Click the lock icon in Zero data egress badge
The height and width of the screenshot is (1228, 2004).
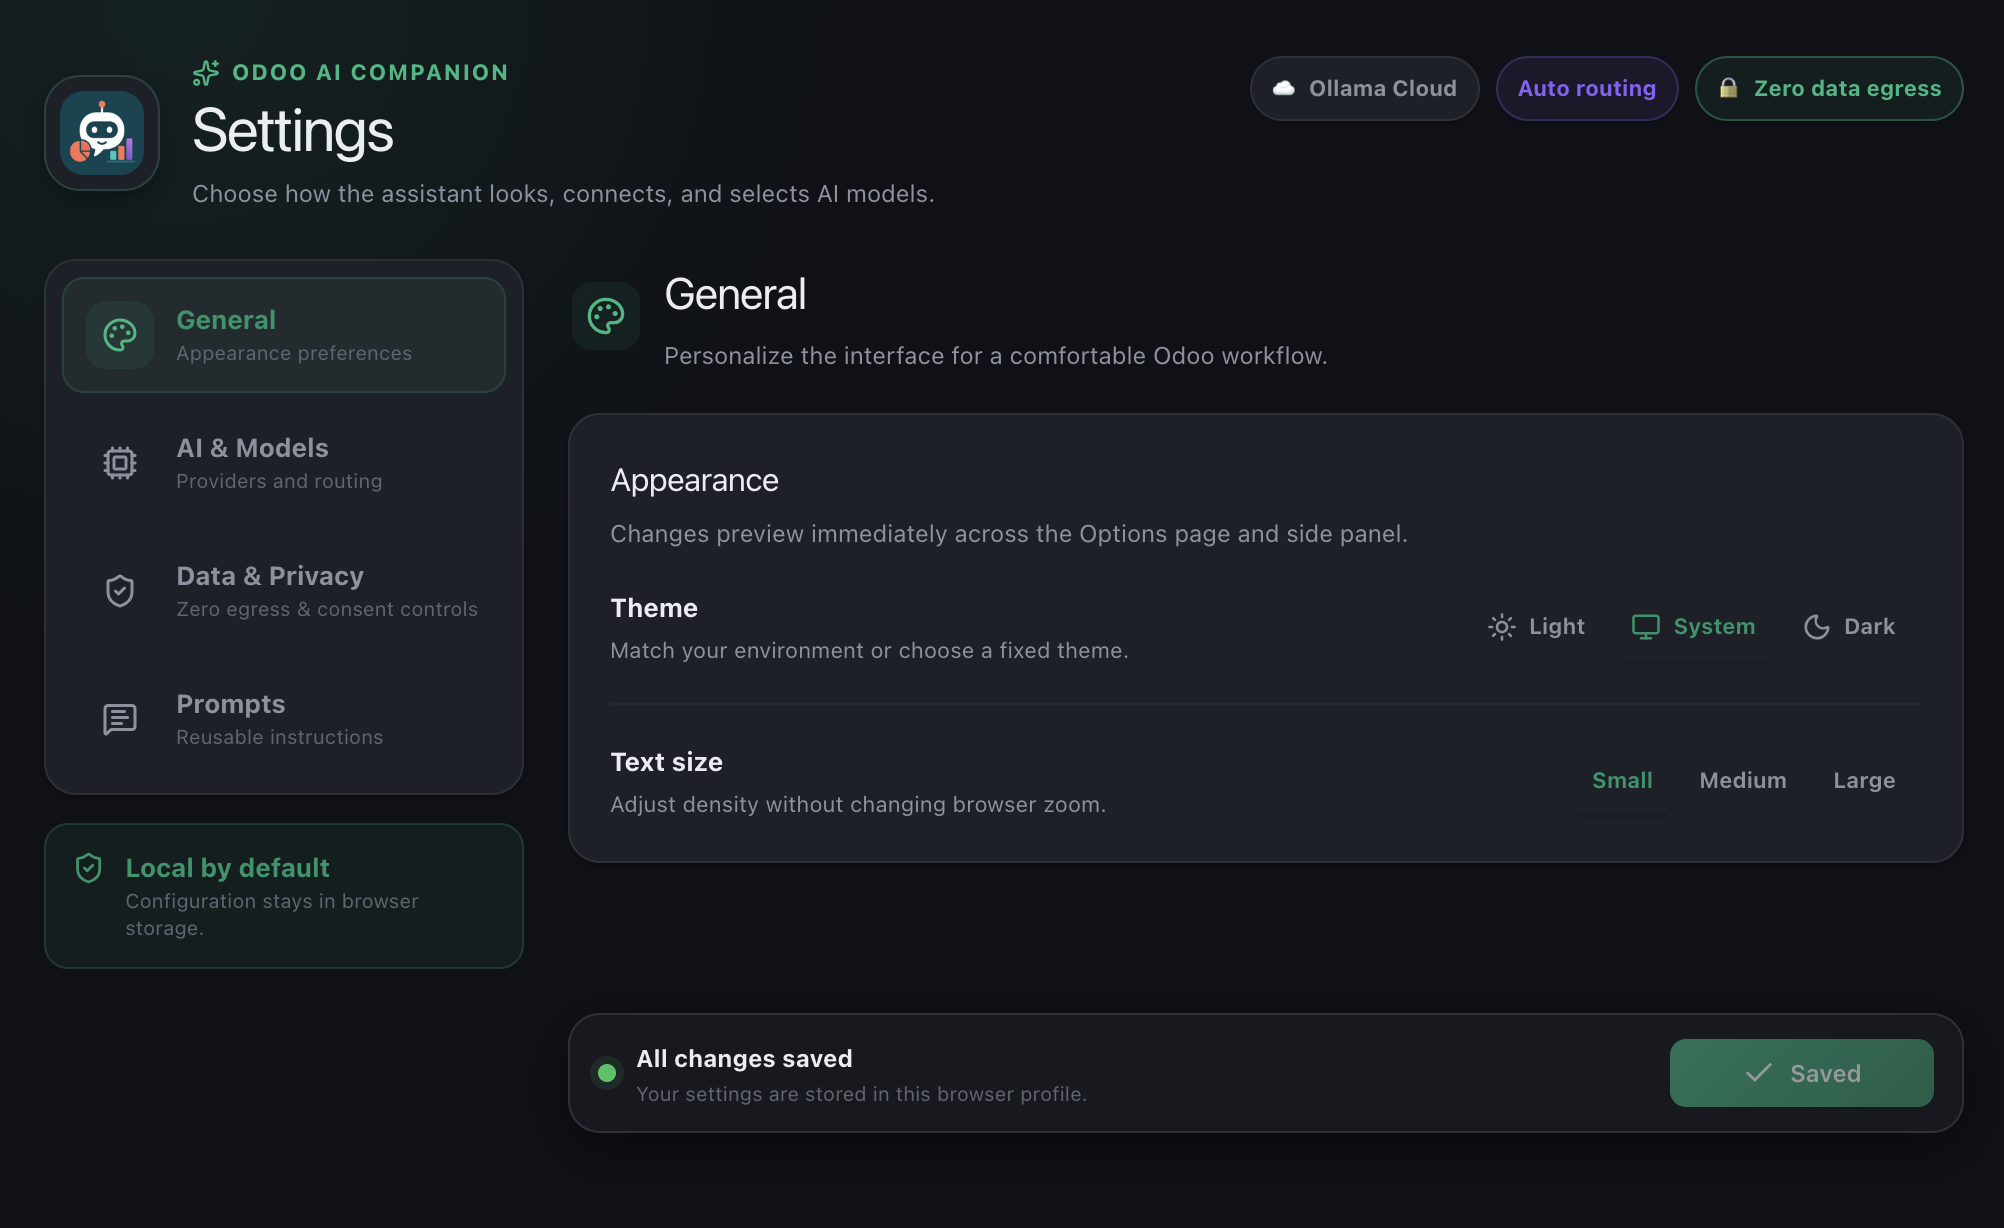click(x=1728, y=88)
